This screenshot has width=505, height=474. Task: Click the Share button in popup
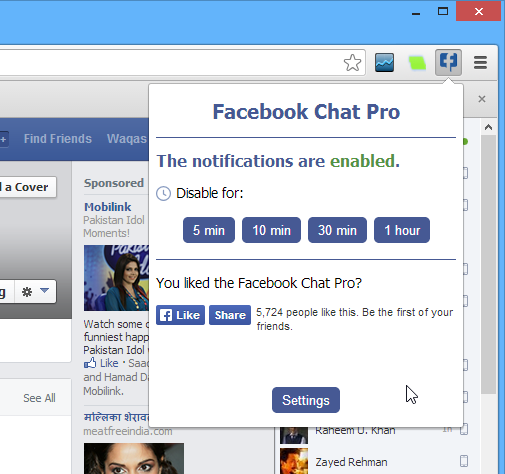pyautogui.click(x=230, y=315)
